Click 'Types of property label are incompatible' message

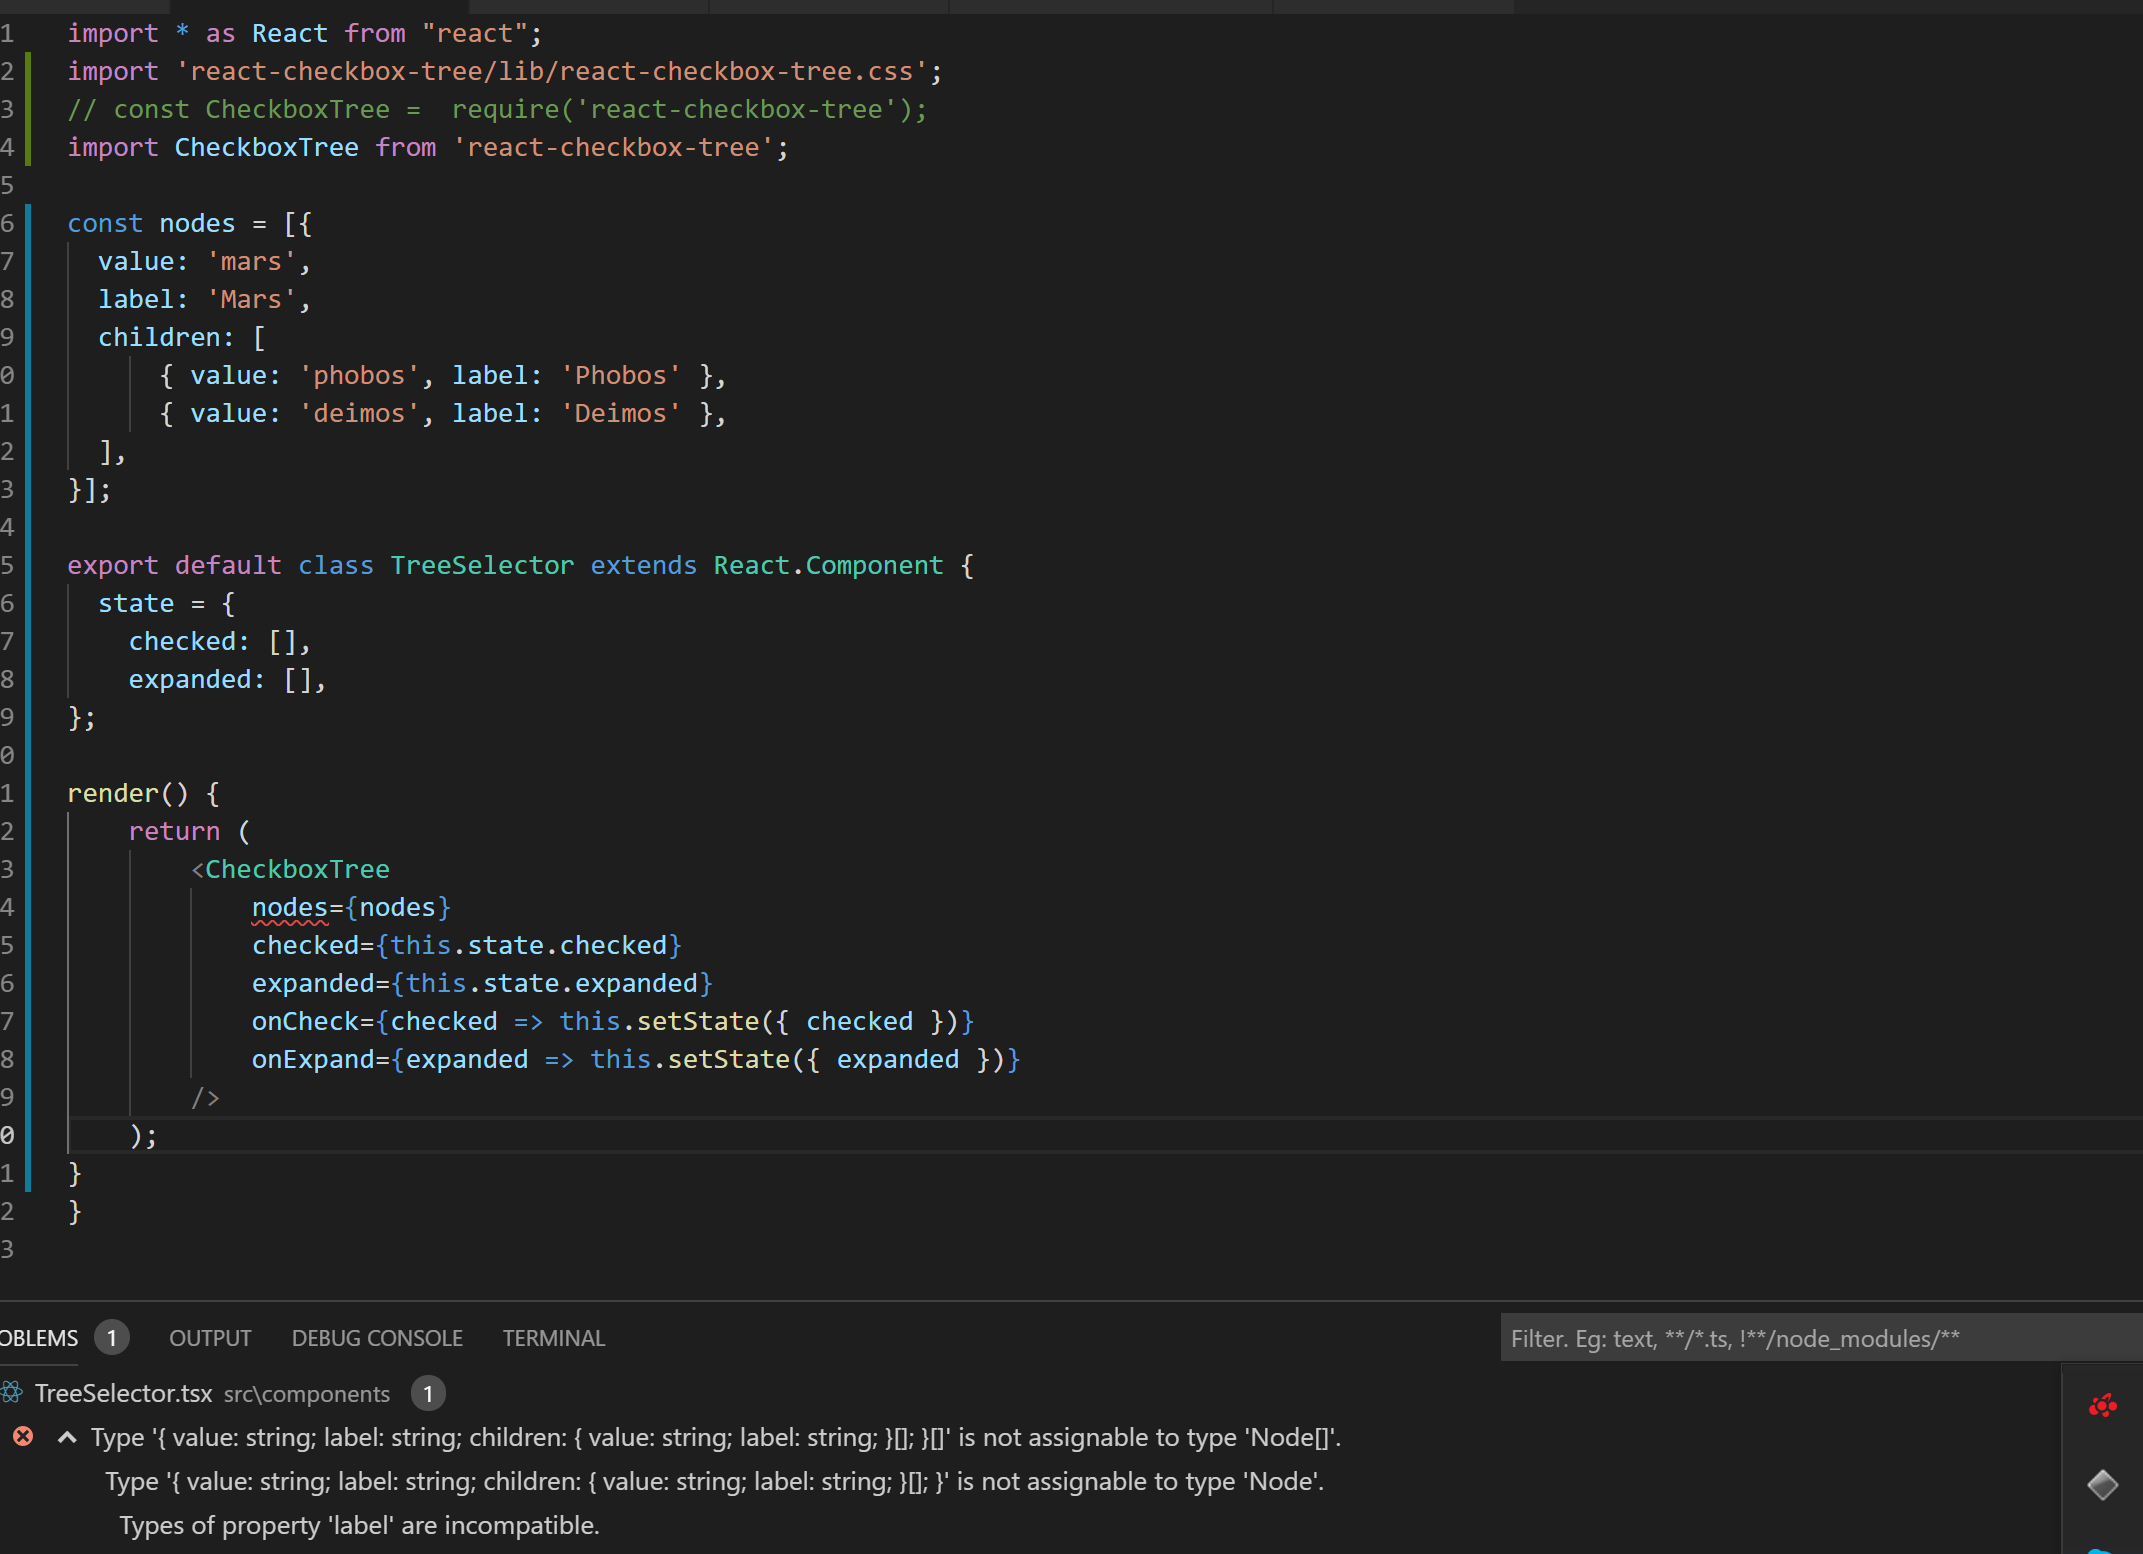(359, 1525)
